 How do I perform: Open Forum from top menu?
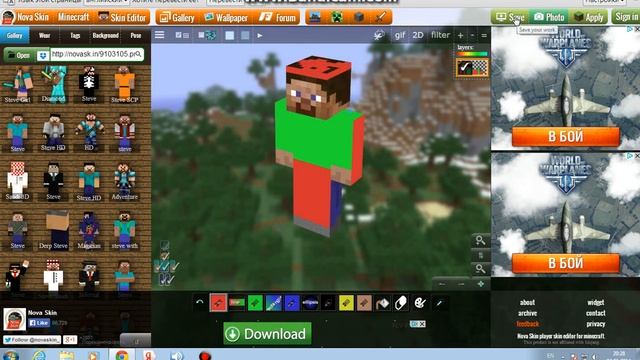pyautogui.click(x=278, y=18)
